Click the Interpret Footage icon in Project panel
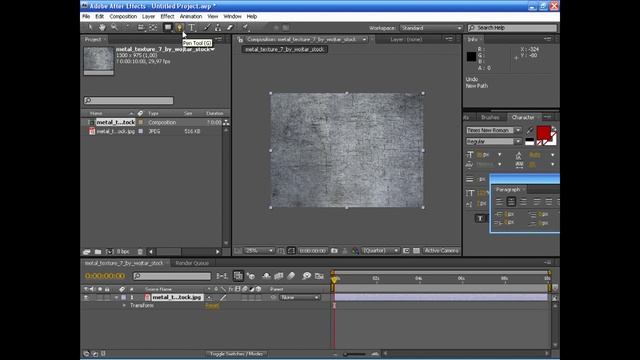The width and height of the screenshot is (640, 360). point(87,252)
